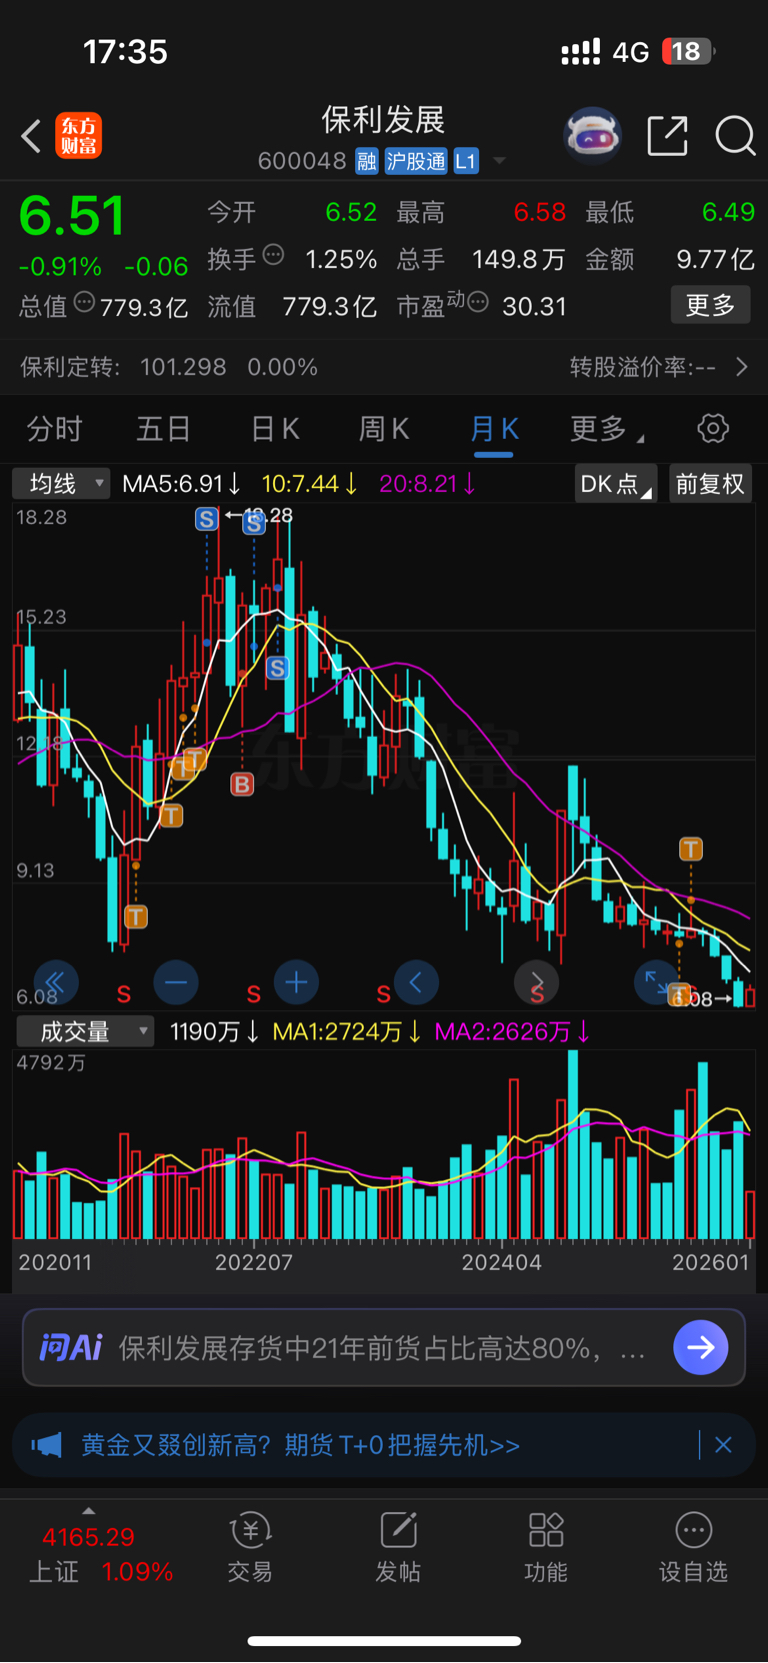The width and height of the screenshot is (768, 1663).
Task: Tap the 保利发展 stock title
Action: (x=383, y=121)
